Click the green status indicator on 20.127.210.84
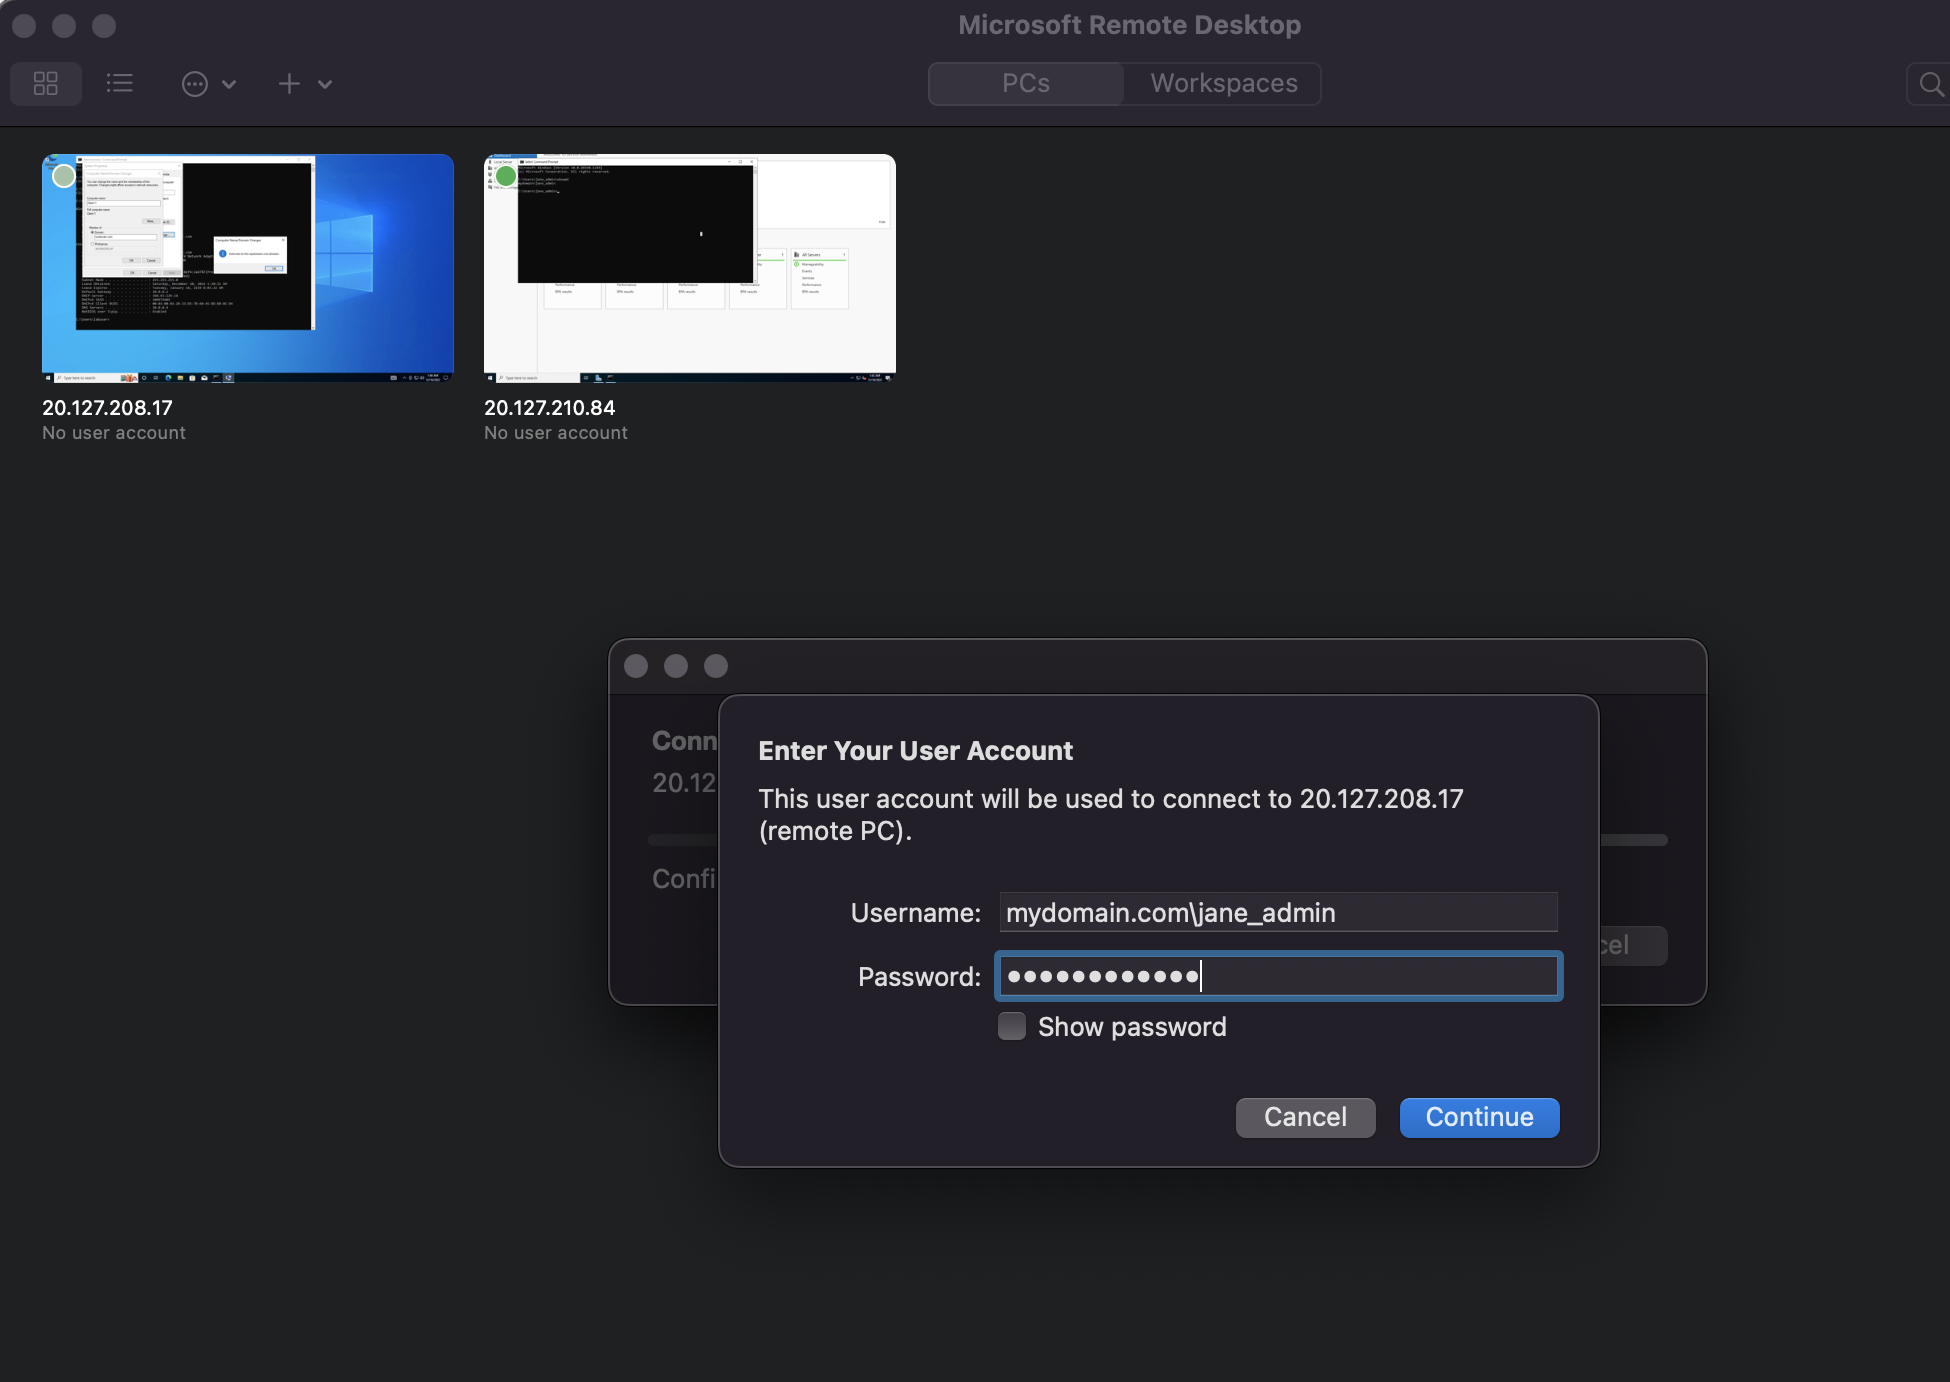The height and width of the screenshot is (1382, 1950). coord(506,176)
